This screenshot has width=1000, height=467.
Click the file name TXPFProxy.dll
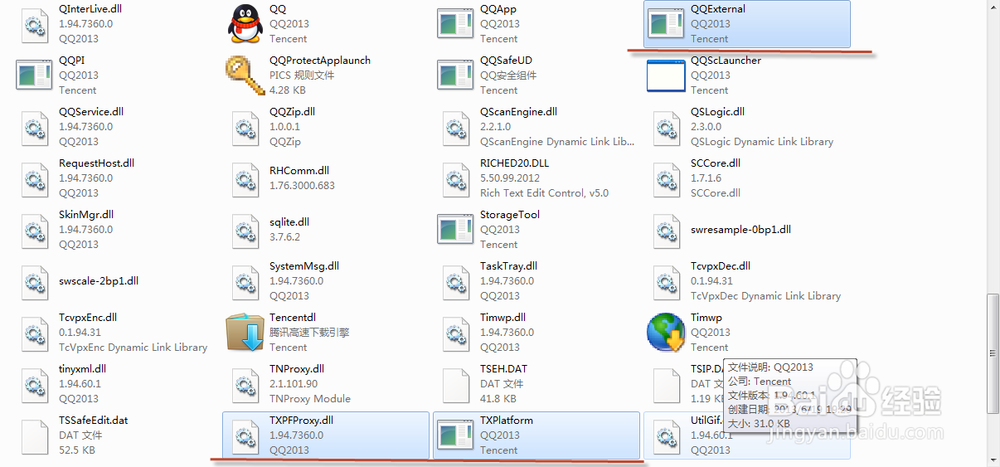302,420
